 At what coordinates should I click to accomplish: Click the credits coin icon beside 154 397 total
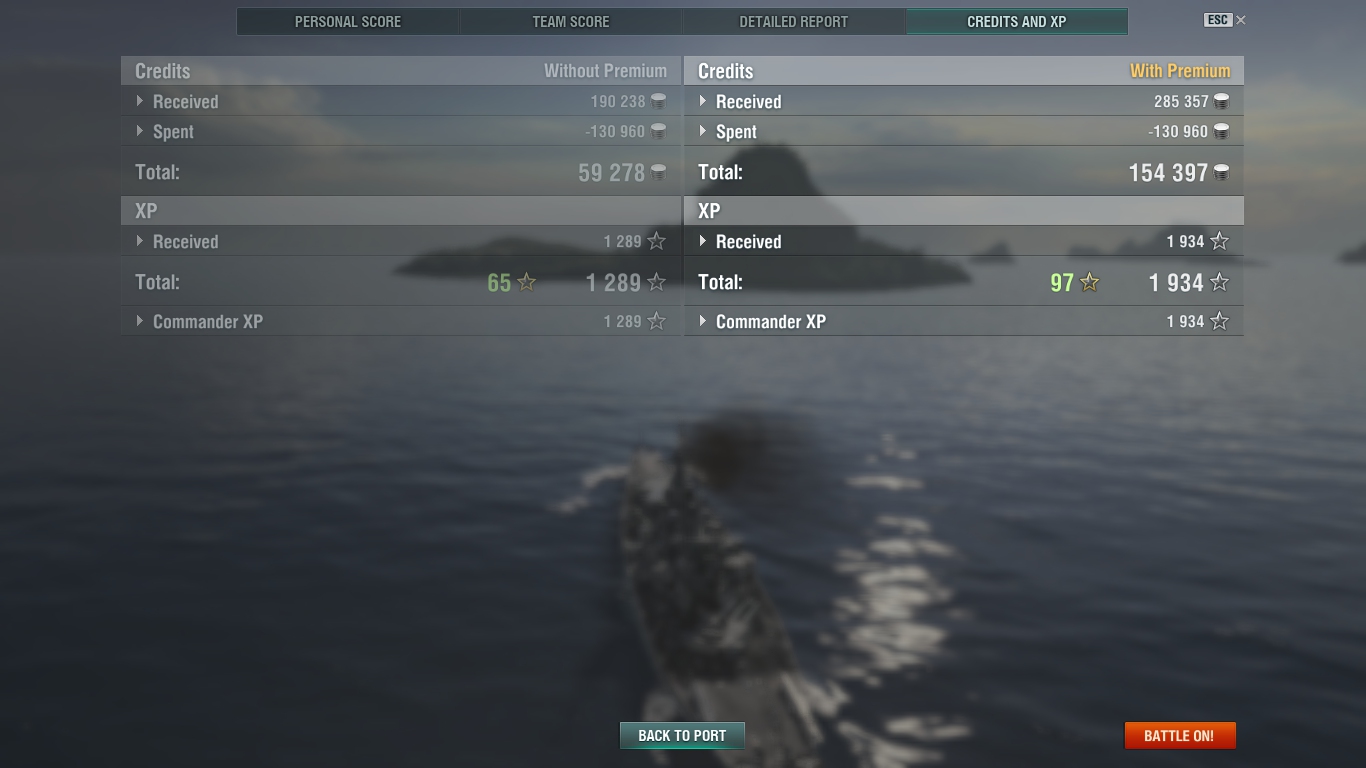tap(1221, 173)
